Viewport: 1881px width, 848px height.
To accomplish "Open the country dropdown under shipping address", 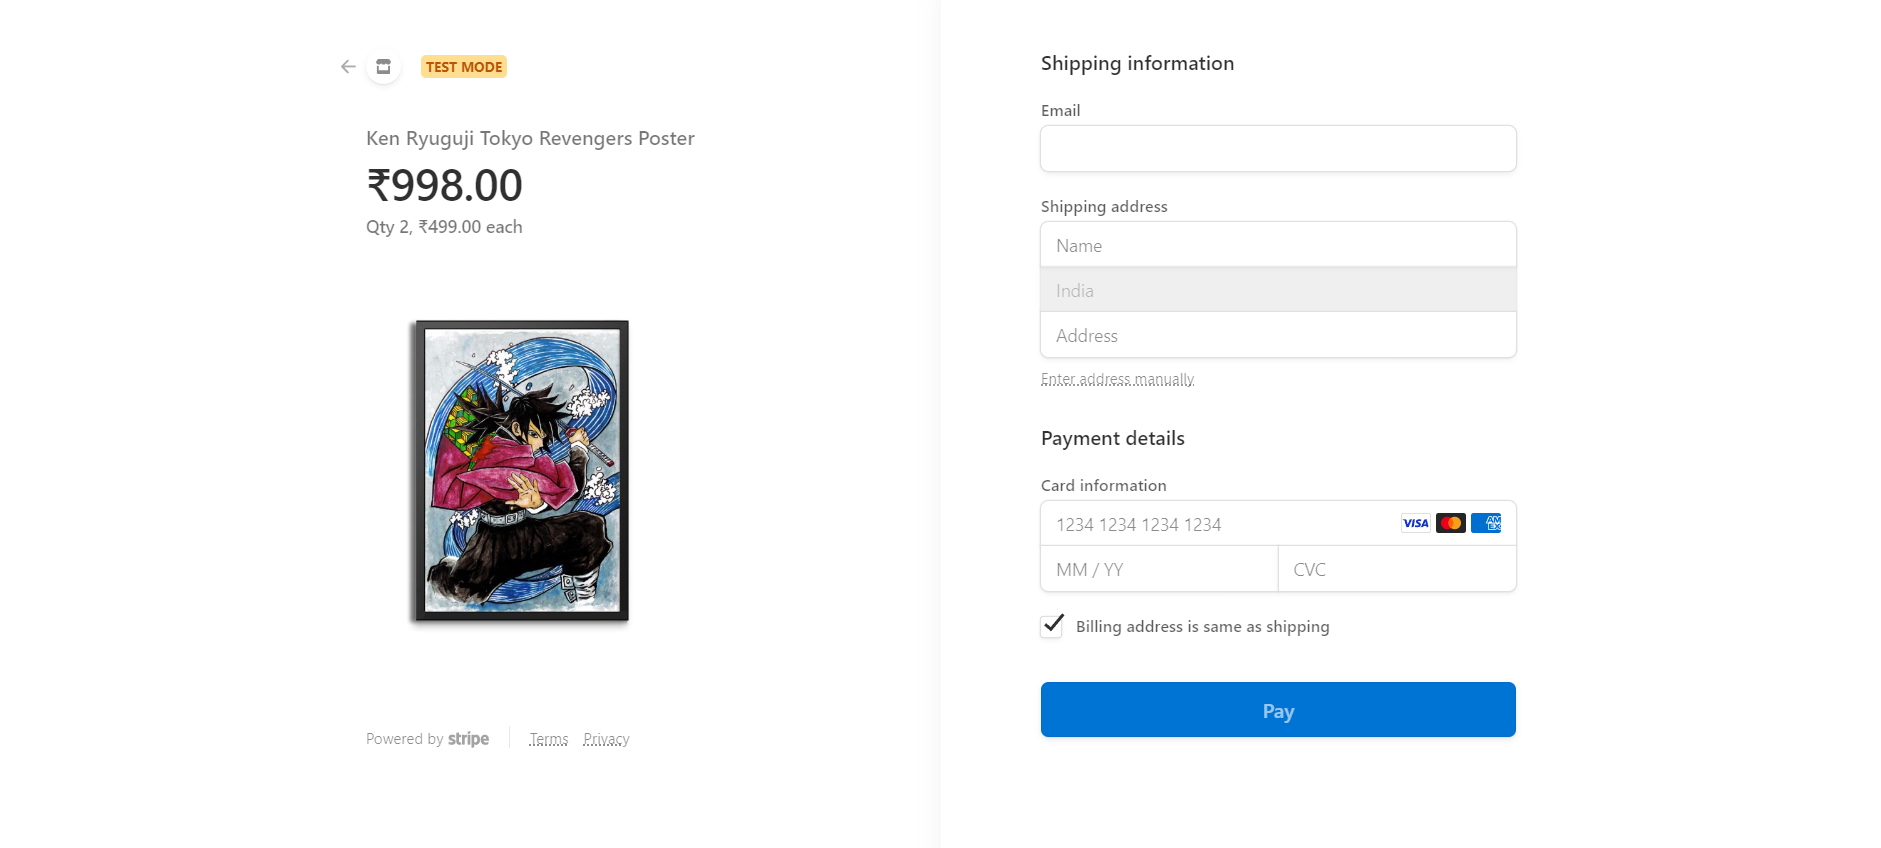I will [1278, 290].
